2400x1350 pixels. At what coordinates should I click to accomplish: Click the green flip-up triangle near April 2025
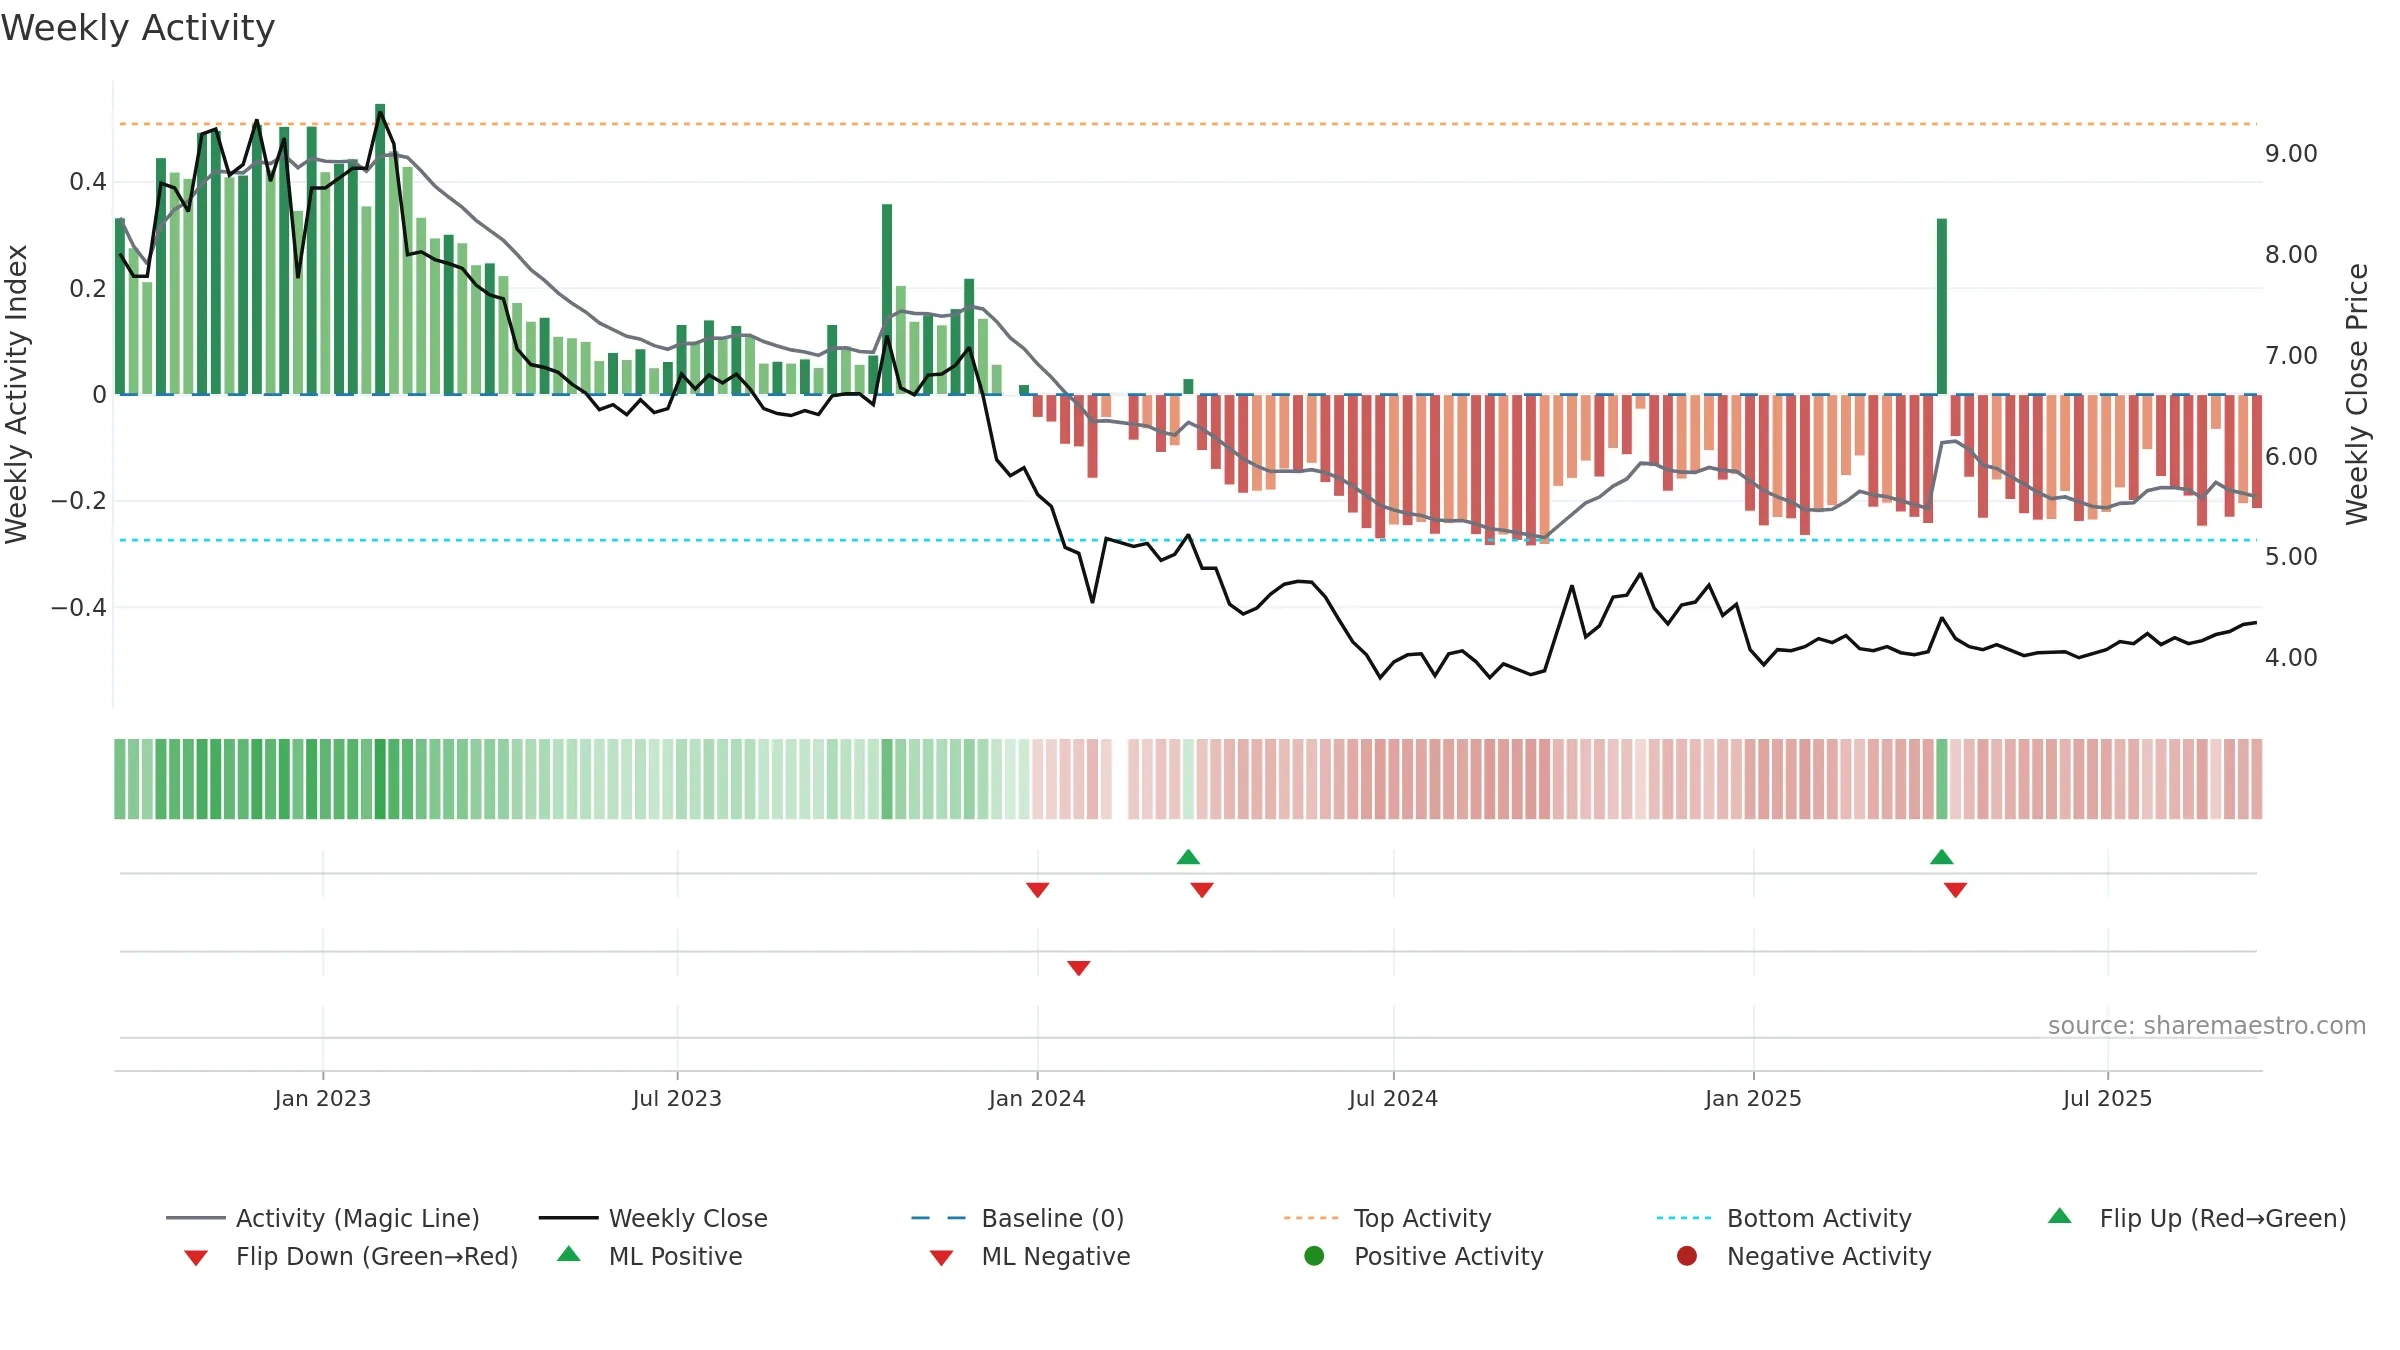click(x=1941, y=857)
